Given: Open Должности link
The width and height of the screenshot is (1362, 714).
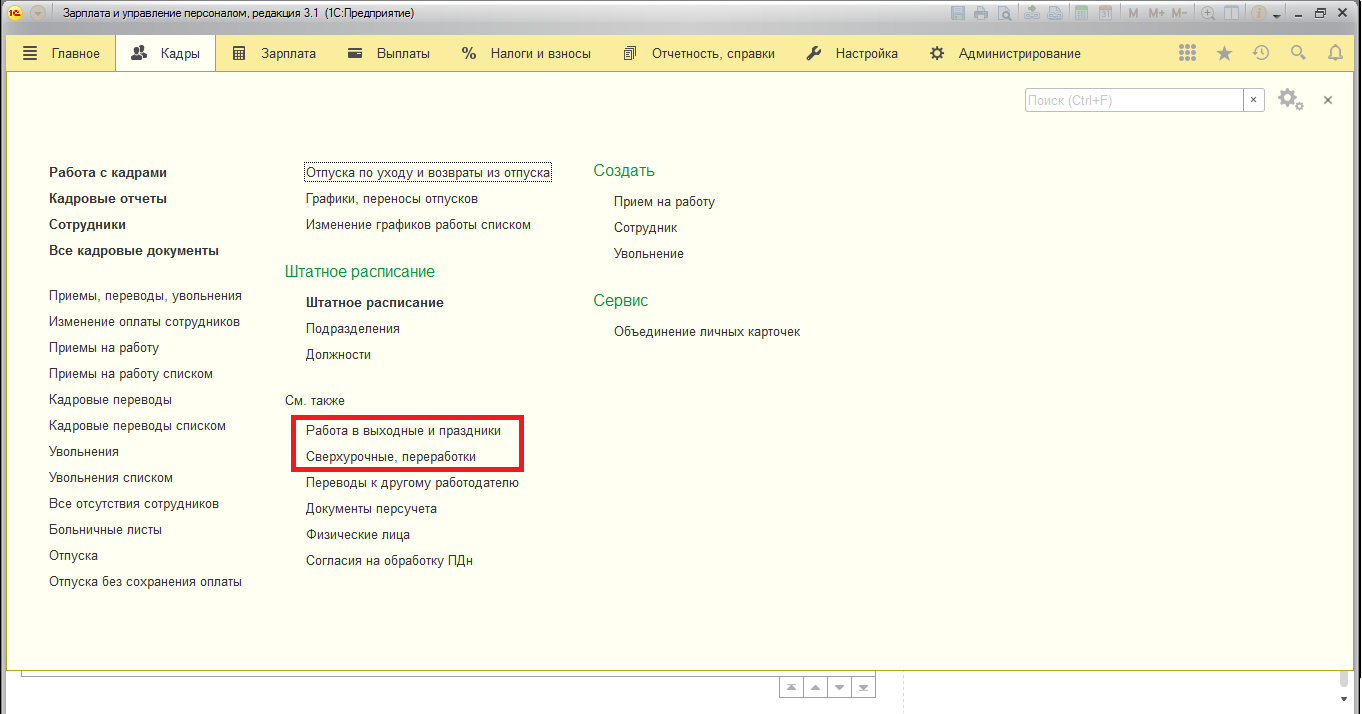Looking at the screenshot, I should click(x=338, y=354).
